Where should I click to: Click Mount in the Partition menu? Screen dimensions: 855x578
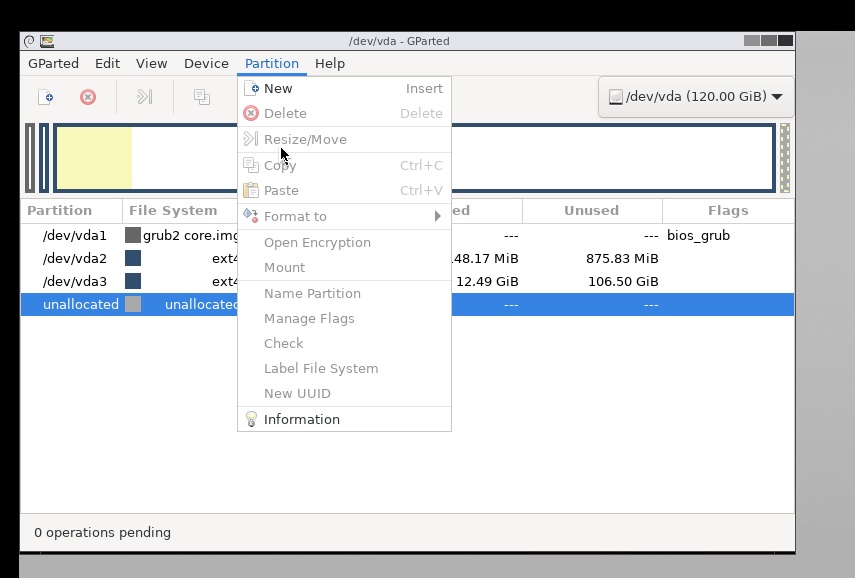point(344,268)
